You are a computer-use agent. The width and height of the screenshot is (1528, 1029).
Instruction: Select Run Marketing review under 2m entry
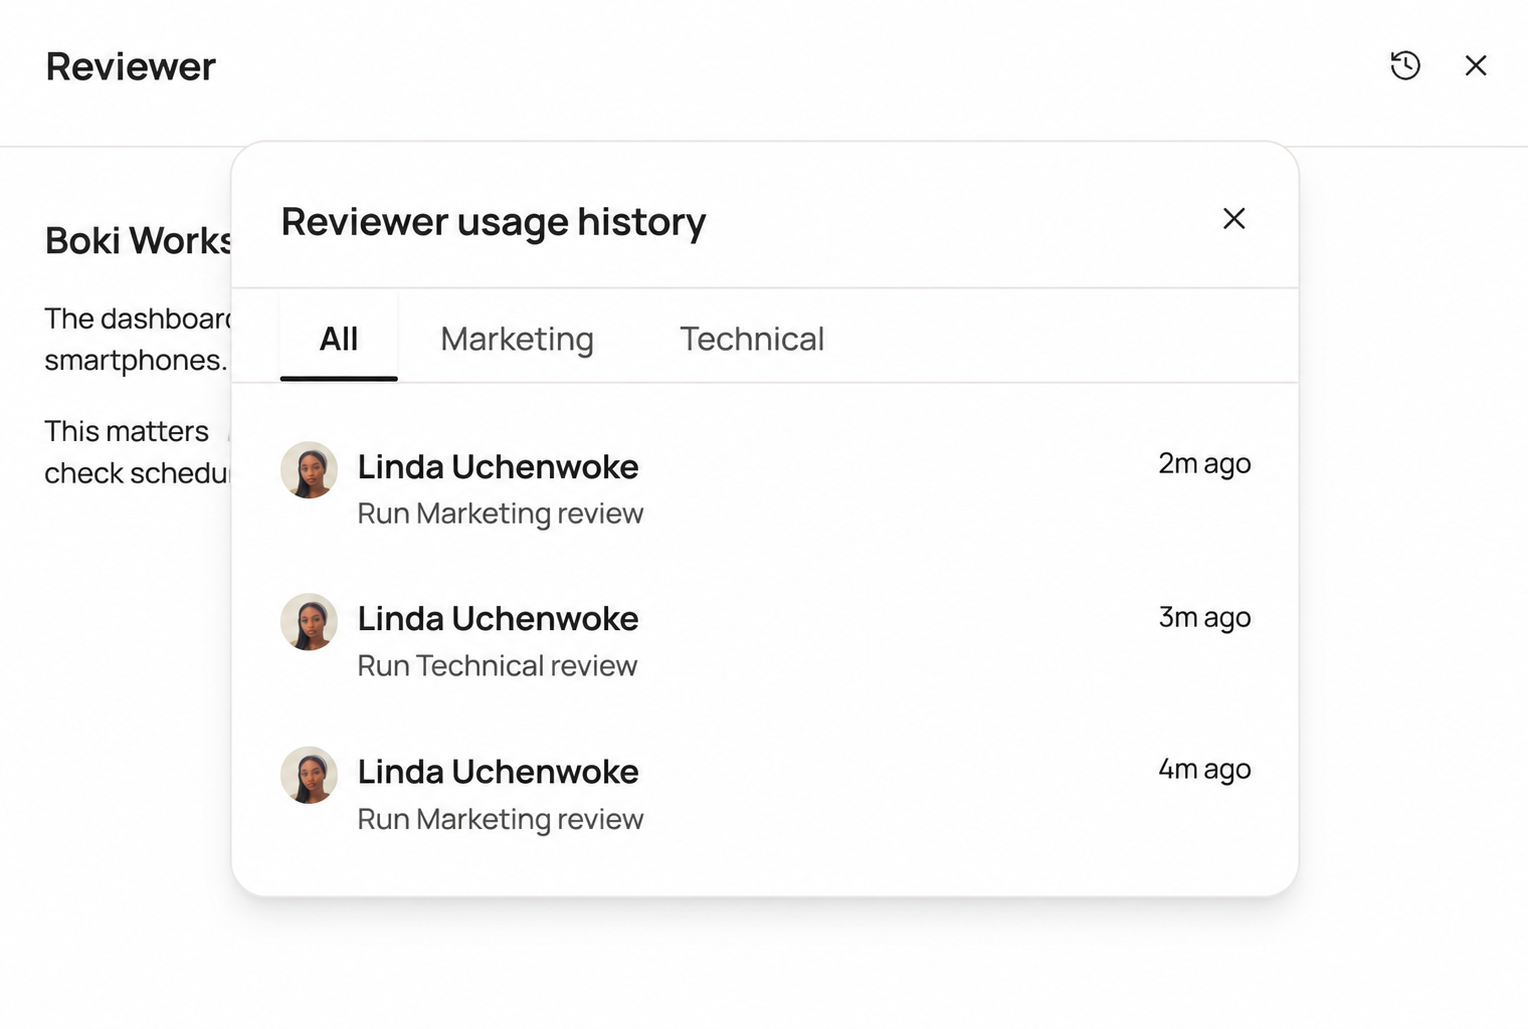point(500,514)
